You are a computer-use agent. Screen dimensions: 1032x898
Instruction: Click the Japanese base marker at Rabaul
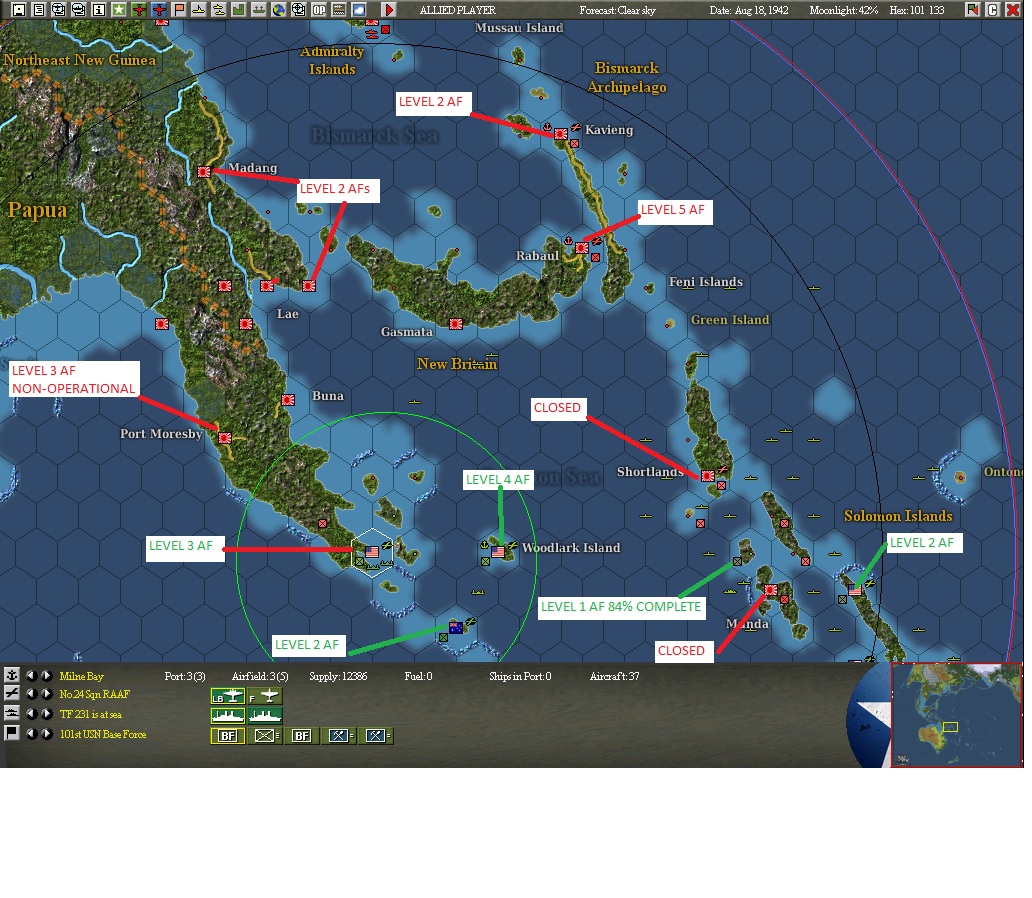[x=582, y=248]
